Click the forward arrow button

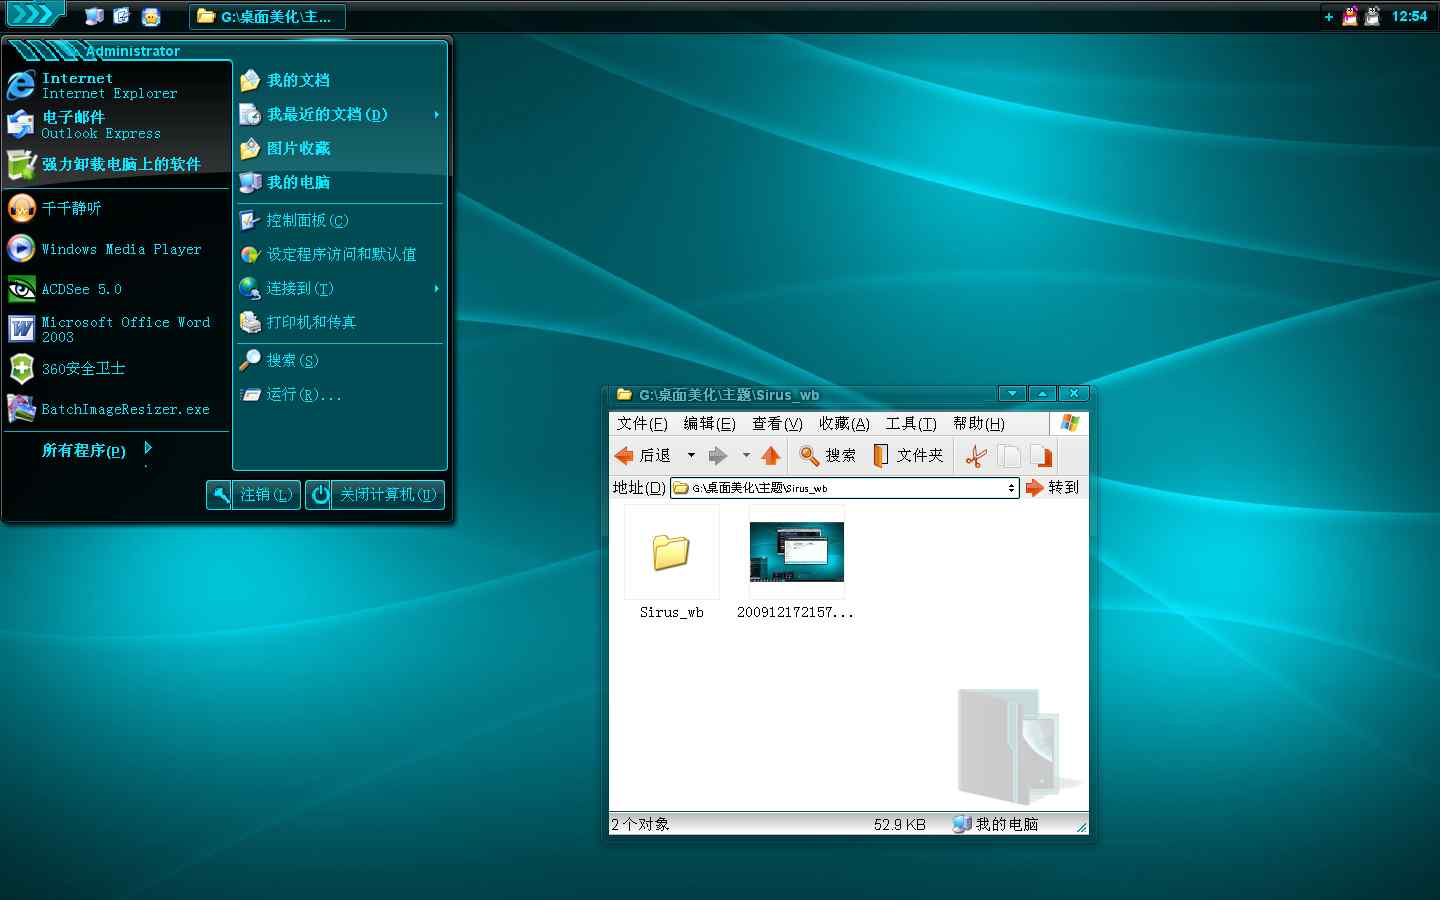pyautogui.click(x=718, y=456)
